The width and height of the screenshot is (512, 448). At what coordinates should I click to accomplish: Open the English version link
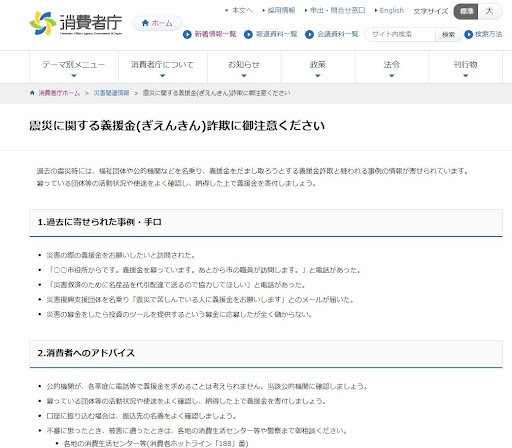coord(392,11)
